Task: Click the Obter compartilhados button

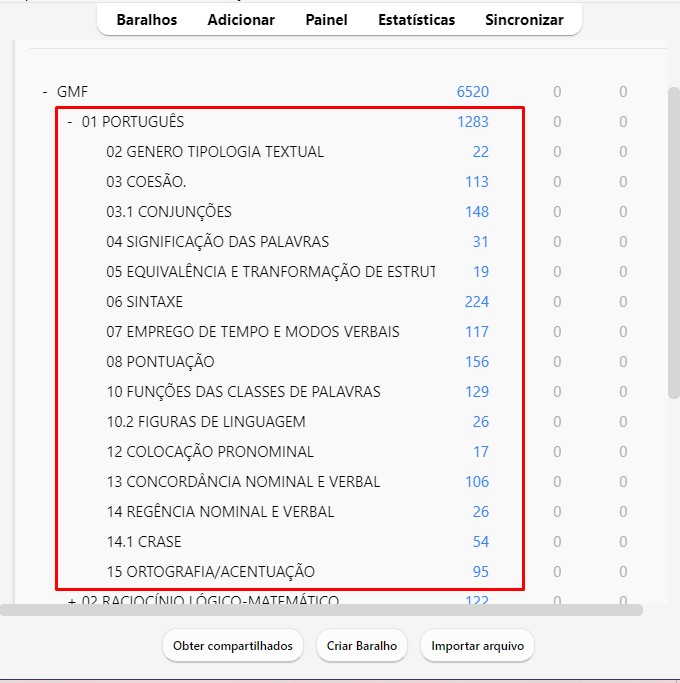Action: point(233,646)
